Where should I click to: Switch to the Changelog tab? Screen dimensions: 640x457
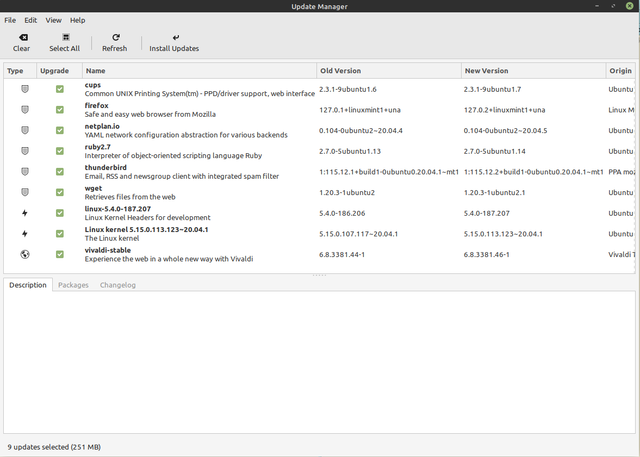pos(118,285)
